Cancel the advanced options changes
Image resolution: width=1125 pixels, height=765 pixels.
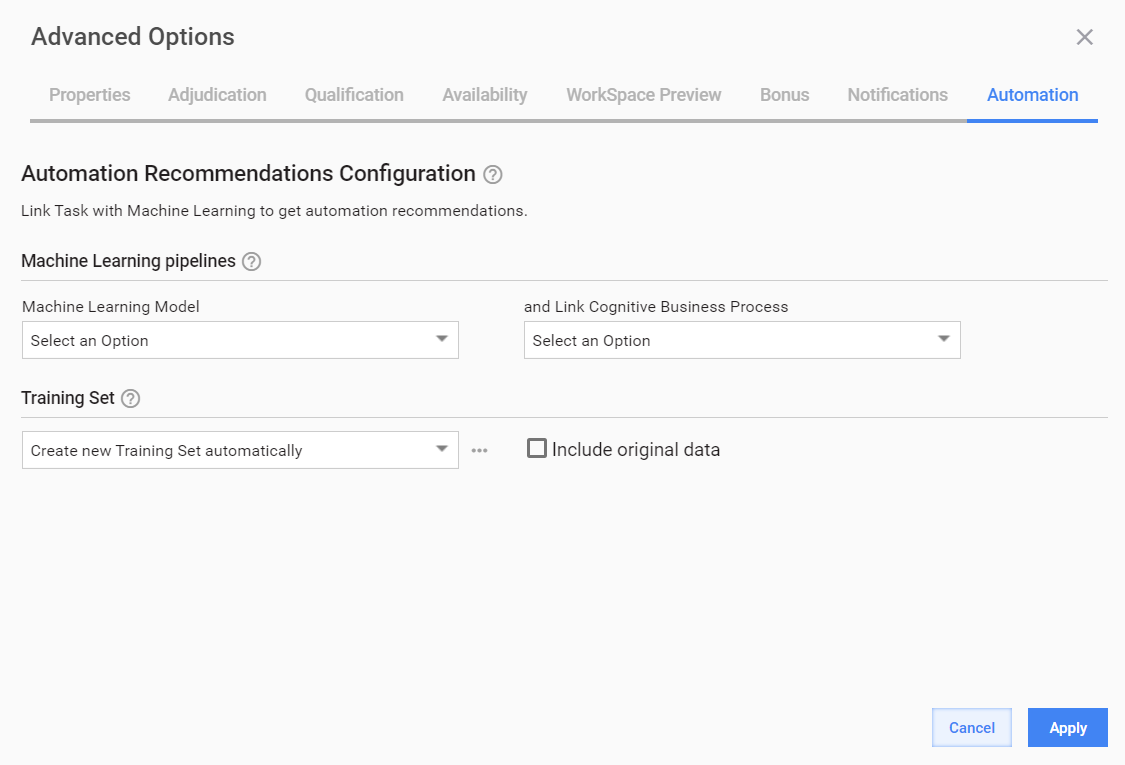(972, 728)
